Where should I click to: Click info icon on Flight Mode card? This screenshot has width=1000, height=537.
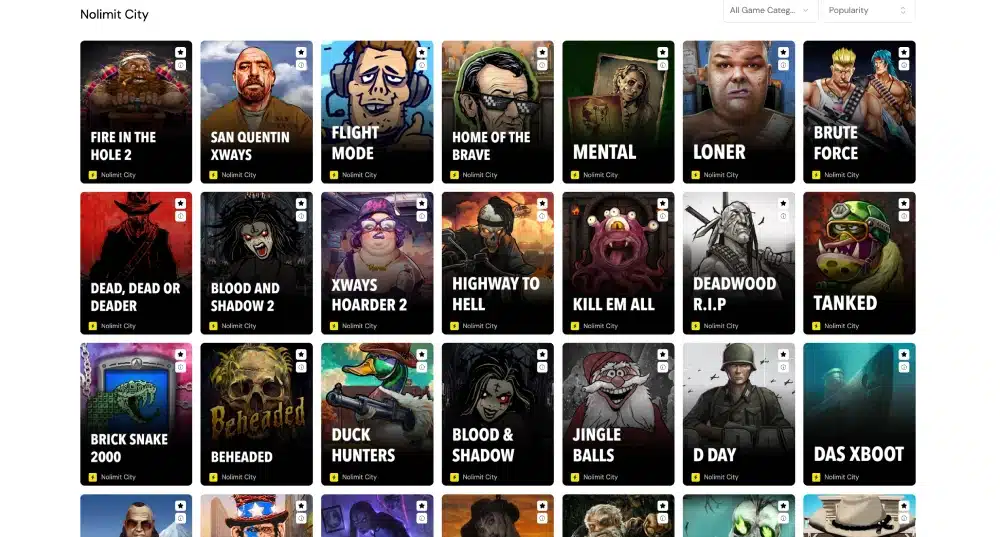click(422, 65)
